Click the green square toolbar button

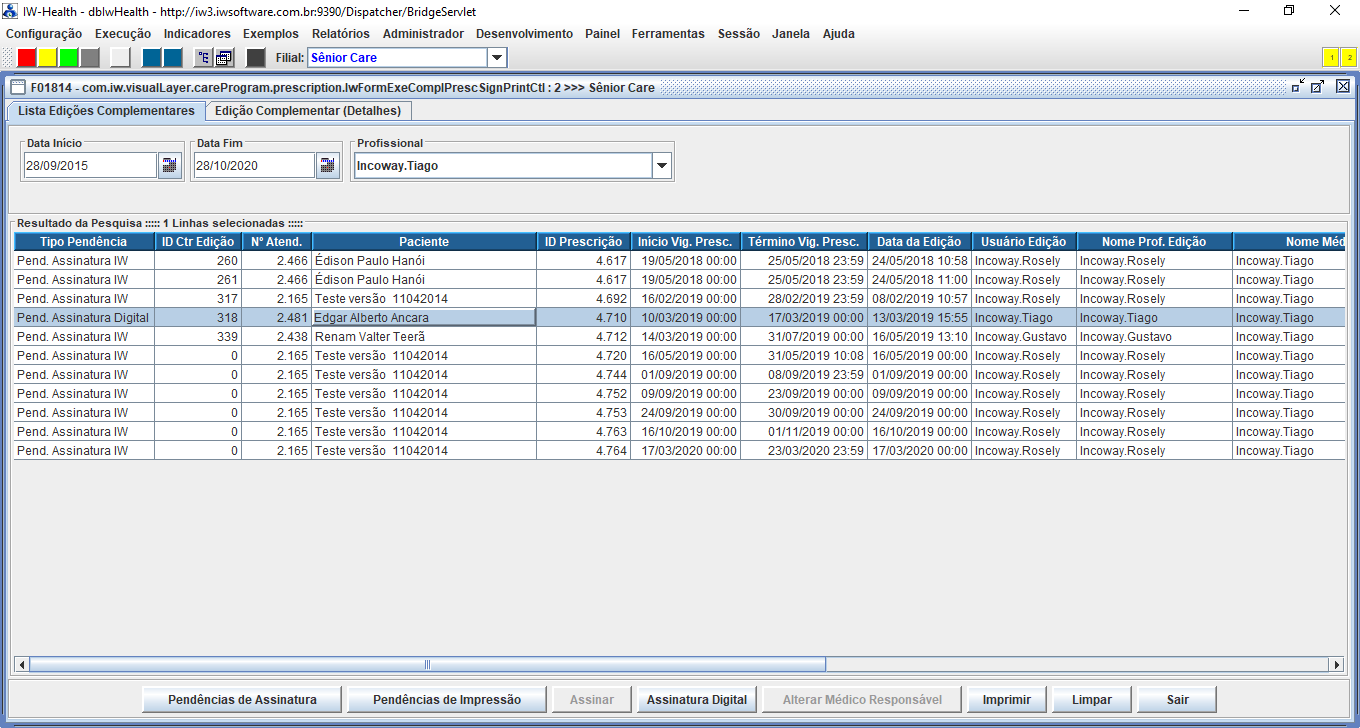(69, 58)
